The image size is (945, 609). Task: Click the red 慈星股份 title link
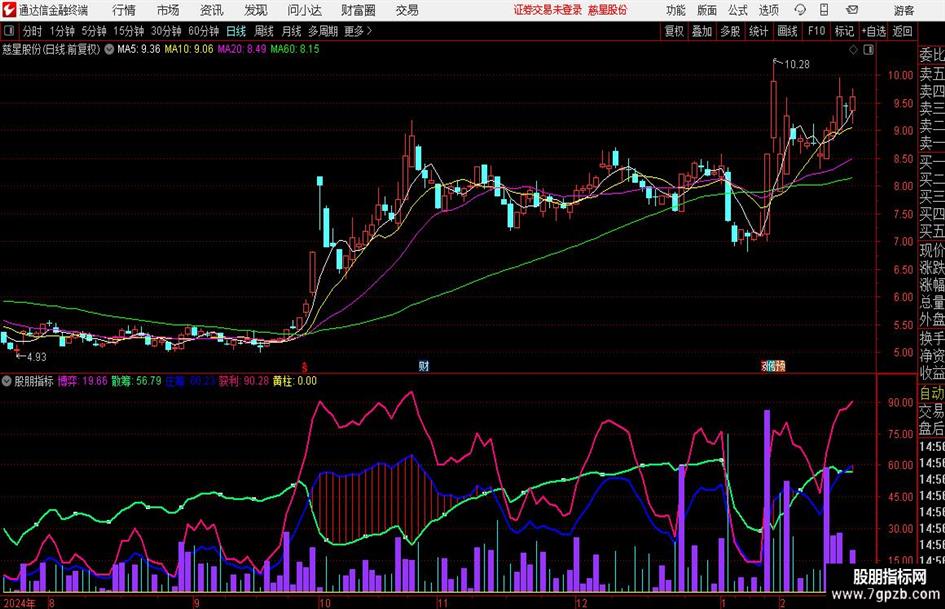[608, 10]
